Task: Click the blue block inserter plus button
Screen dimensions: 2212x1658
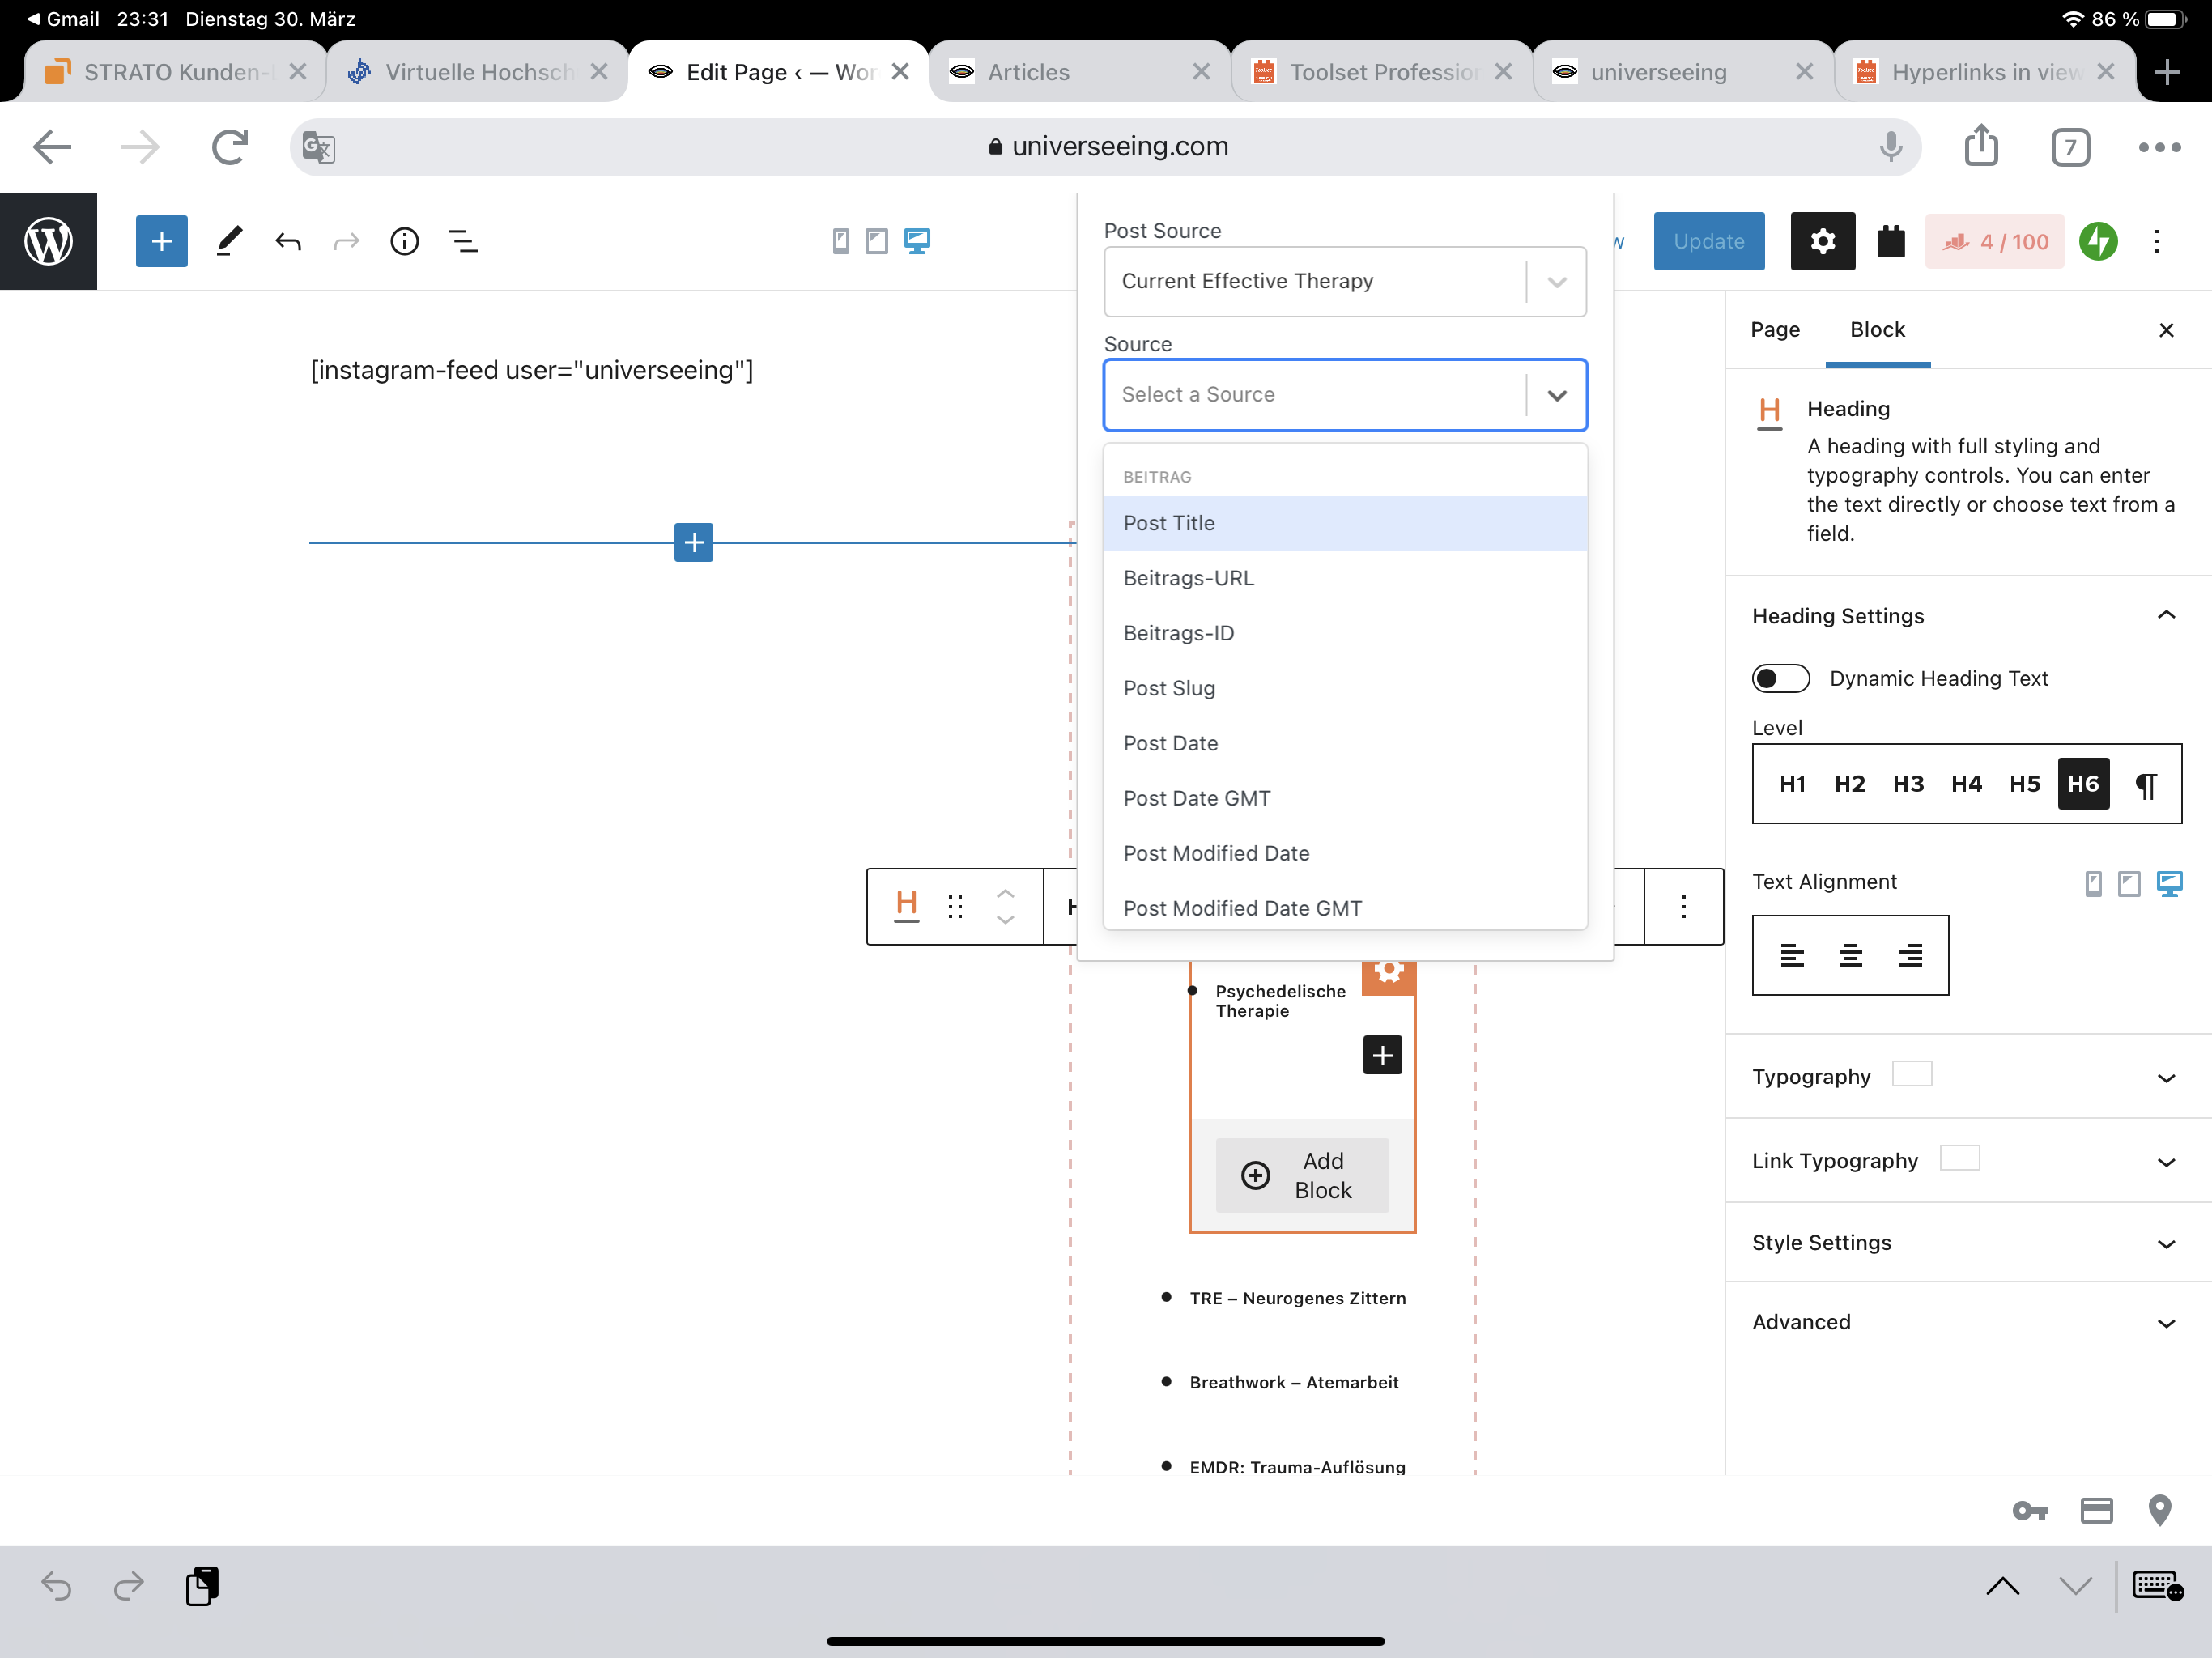Action: 161,241
